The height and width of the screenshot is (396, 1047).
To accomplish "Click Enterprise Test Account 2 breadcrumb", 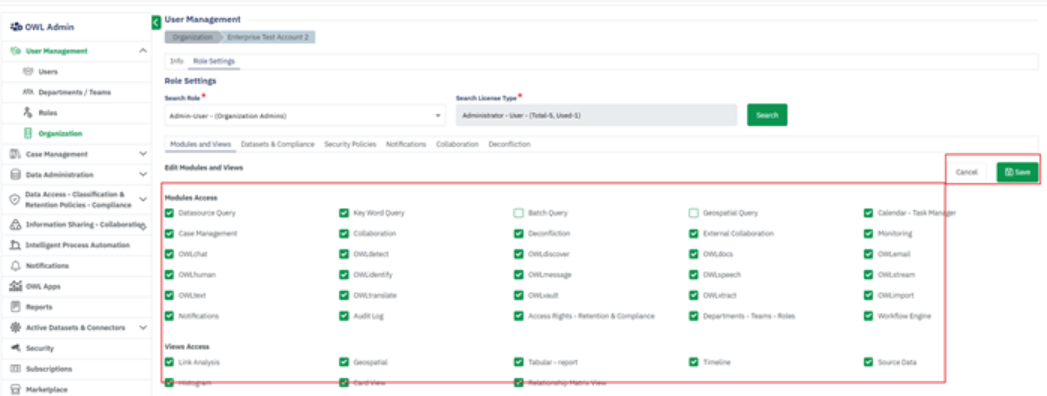I will click(x=268, y=37).
